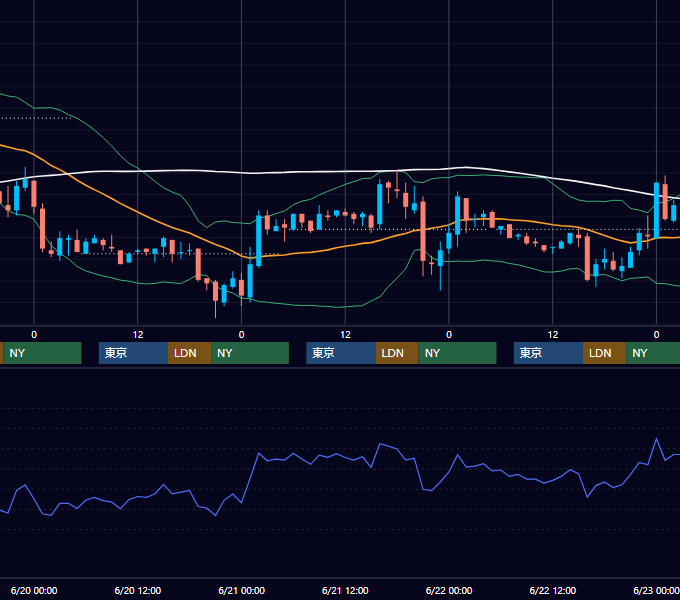Select the LDN session block on 6/20
Viewport: 680px width, 600px height.
point(190,353)
